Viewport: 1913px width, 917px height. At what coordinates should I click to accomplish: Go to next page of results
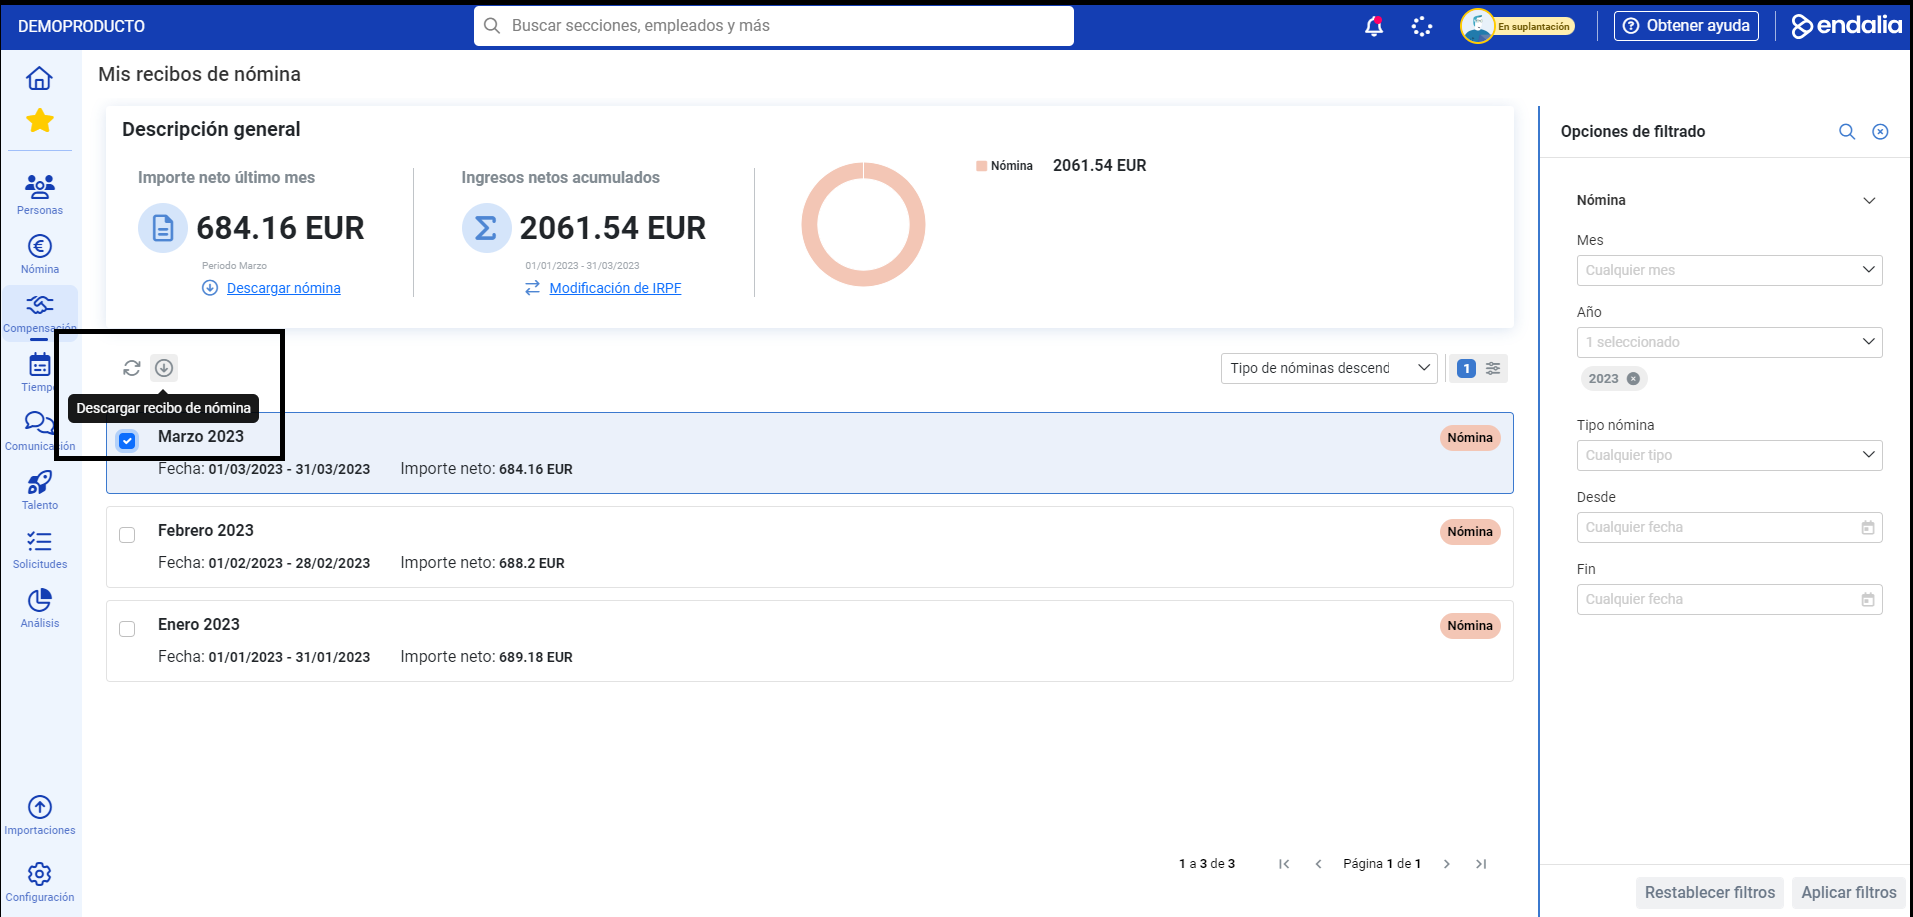(x=1446, y=864)
